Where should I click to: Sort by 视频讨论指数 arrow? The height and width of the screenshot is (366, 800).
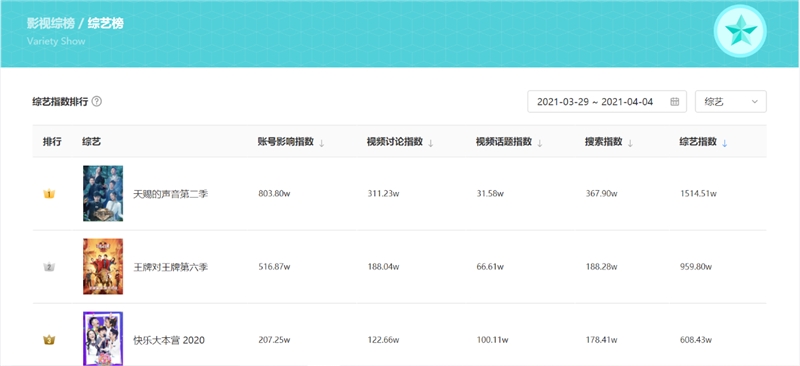(x=431, y=143)
